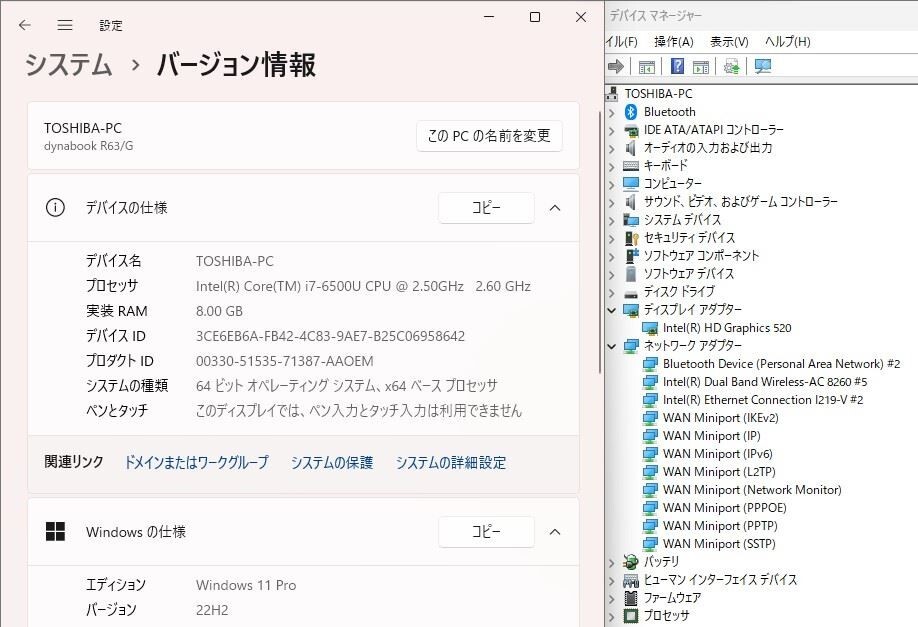Click the Windows logo in Windows の仕様 header
This screenshot has width=918, height=627.
pyautogui.click(x=56, y=532)
